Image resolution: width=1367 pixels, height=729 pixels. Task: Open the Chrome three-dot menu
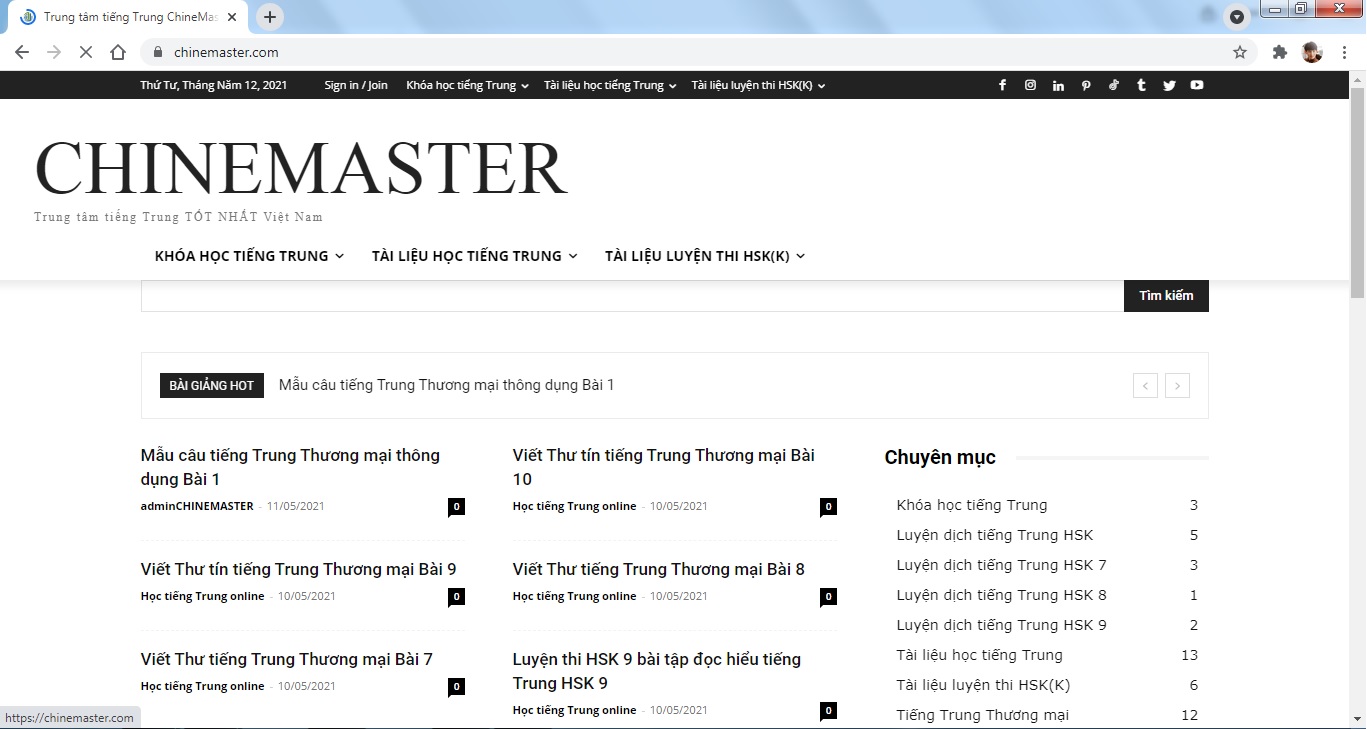[1344, 52]
